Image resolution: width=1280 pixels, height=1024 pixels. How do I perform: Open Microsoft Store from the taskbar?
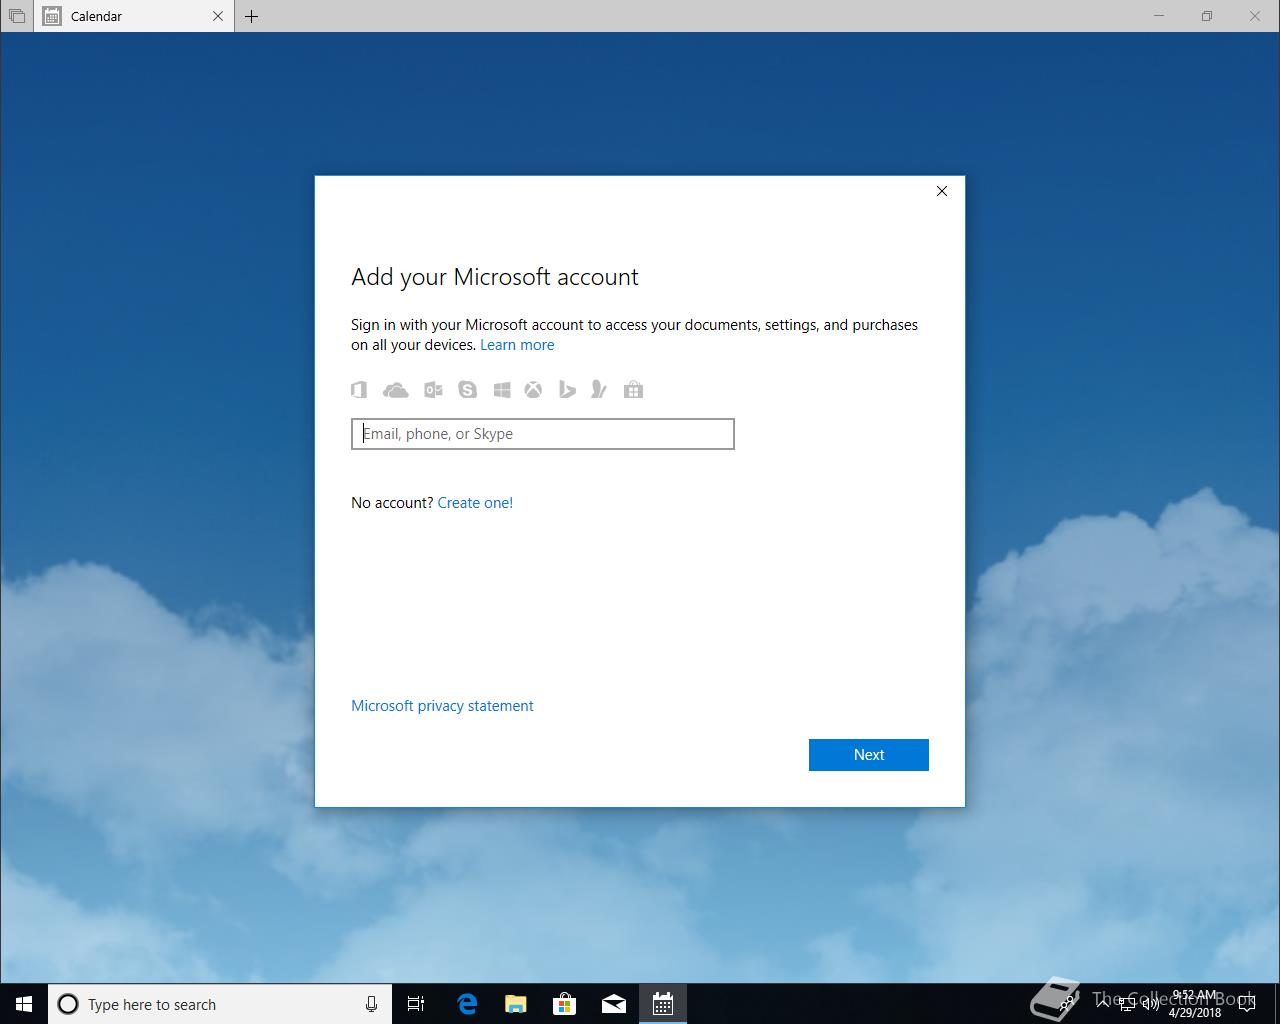[565, 1004]
